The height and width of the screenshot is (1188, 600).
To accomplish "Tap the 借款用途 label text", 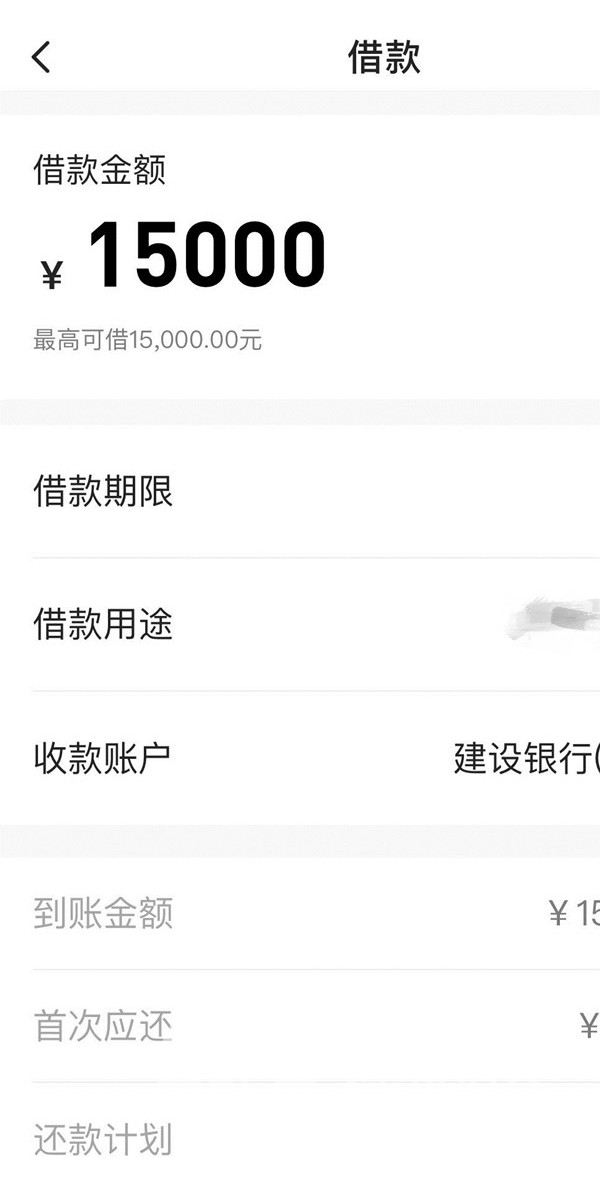I will pos(103,624).
